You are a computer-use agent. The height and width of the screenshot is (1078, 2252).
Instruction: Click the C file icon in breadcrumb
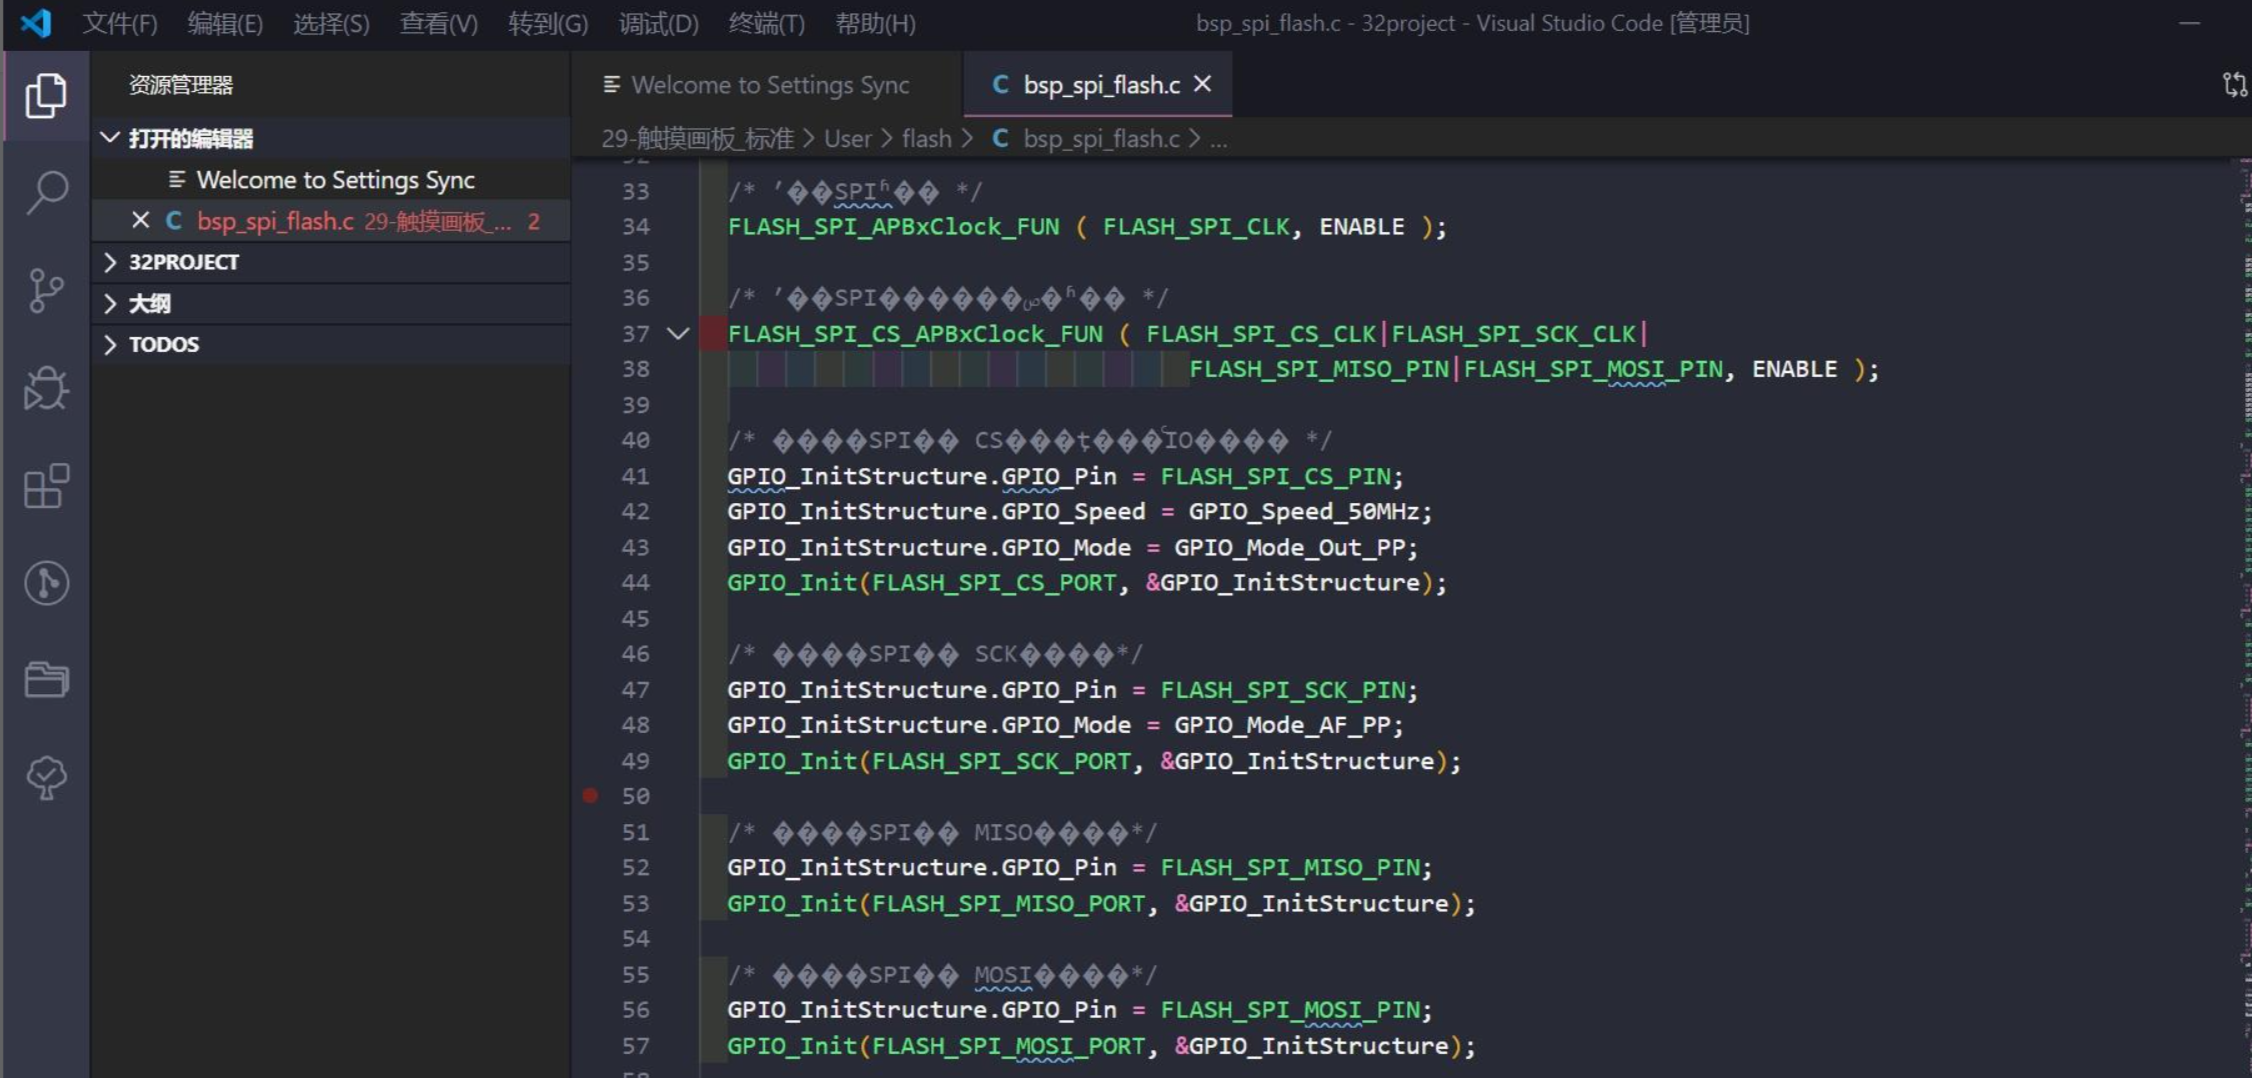(999, 138)
